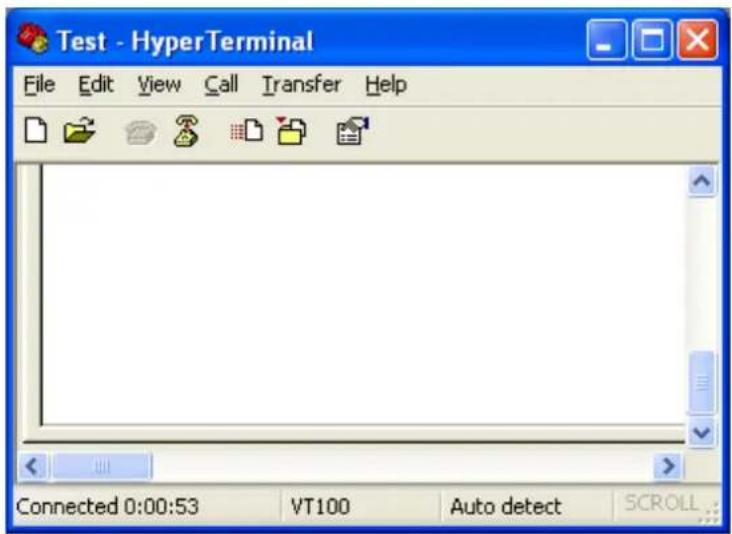Click the New connection toolbar icon
732x534 pixels.
(36, 130)
